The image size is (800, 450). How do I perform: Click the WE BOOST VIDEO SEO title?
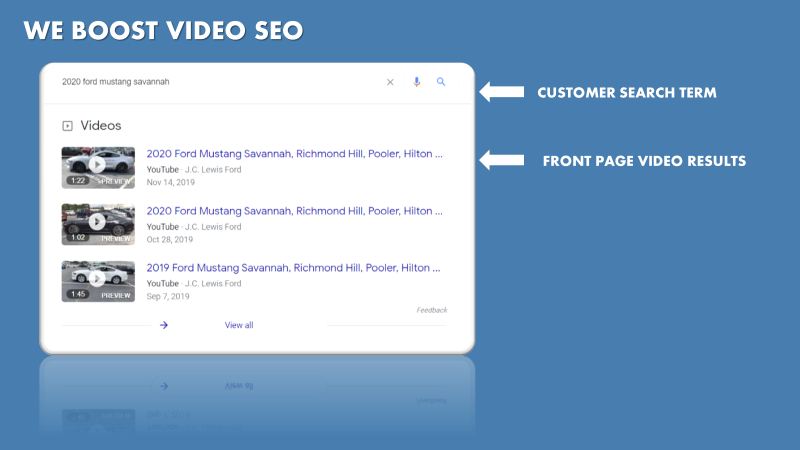[163, 30]
